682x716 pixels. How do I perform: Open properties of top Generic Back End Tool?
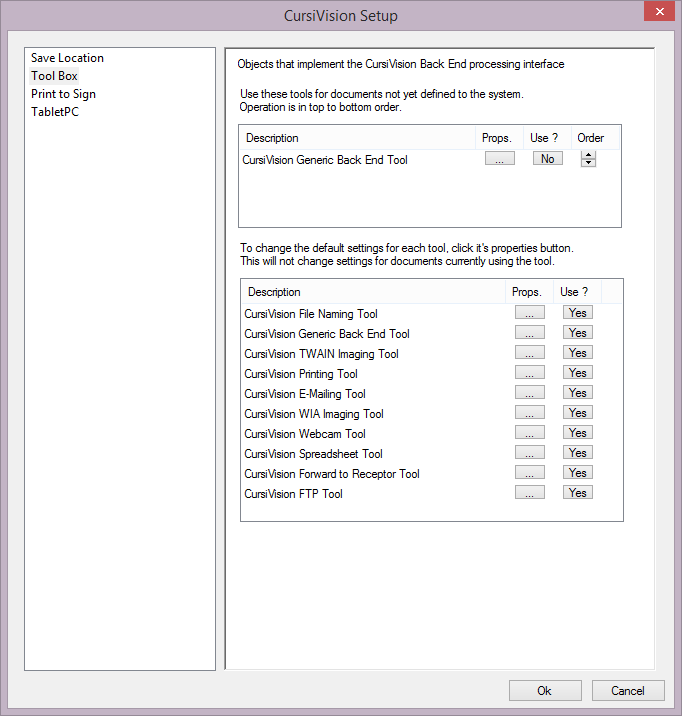(499, 158)
